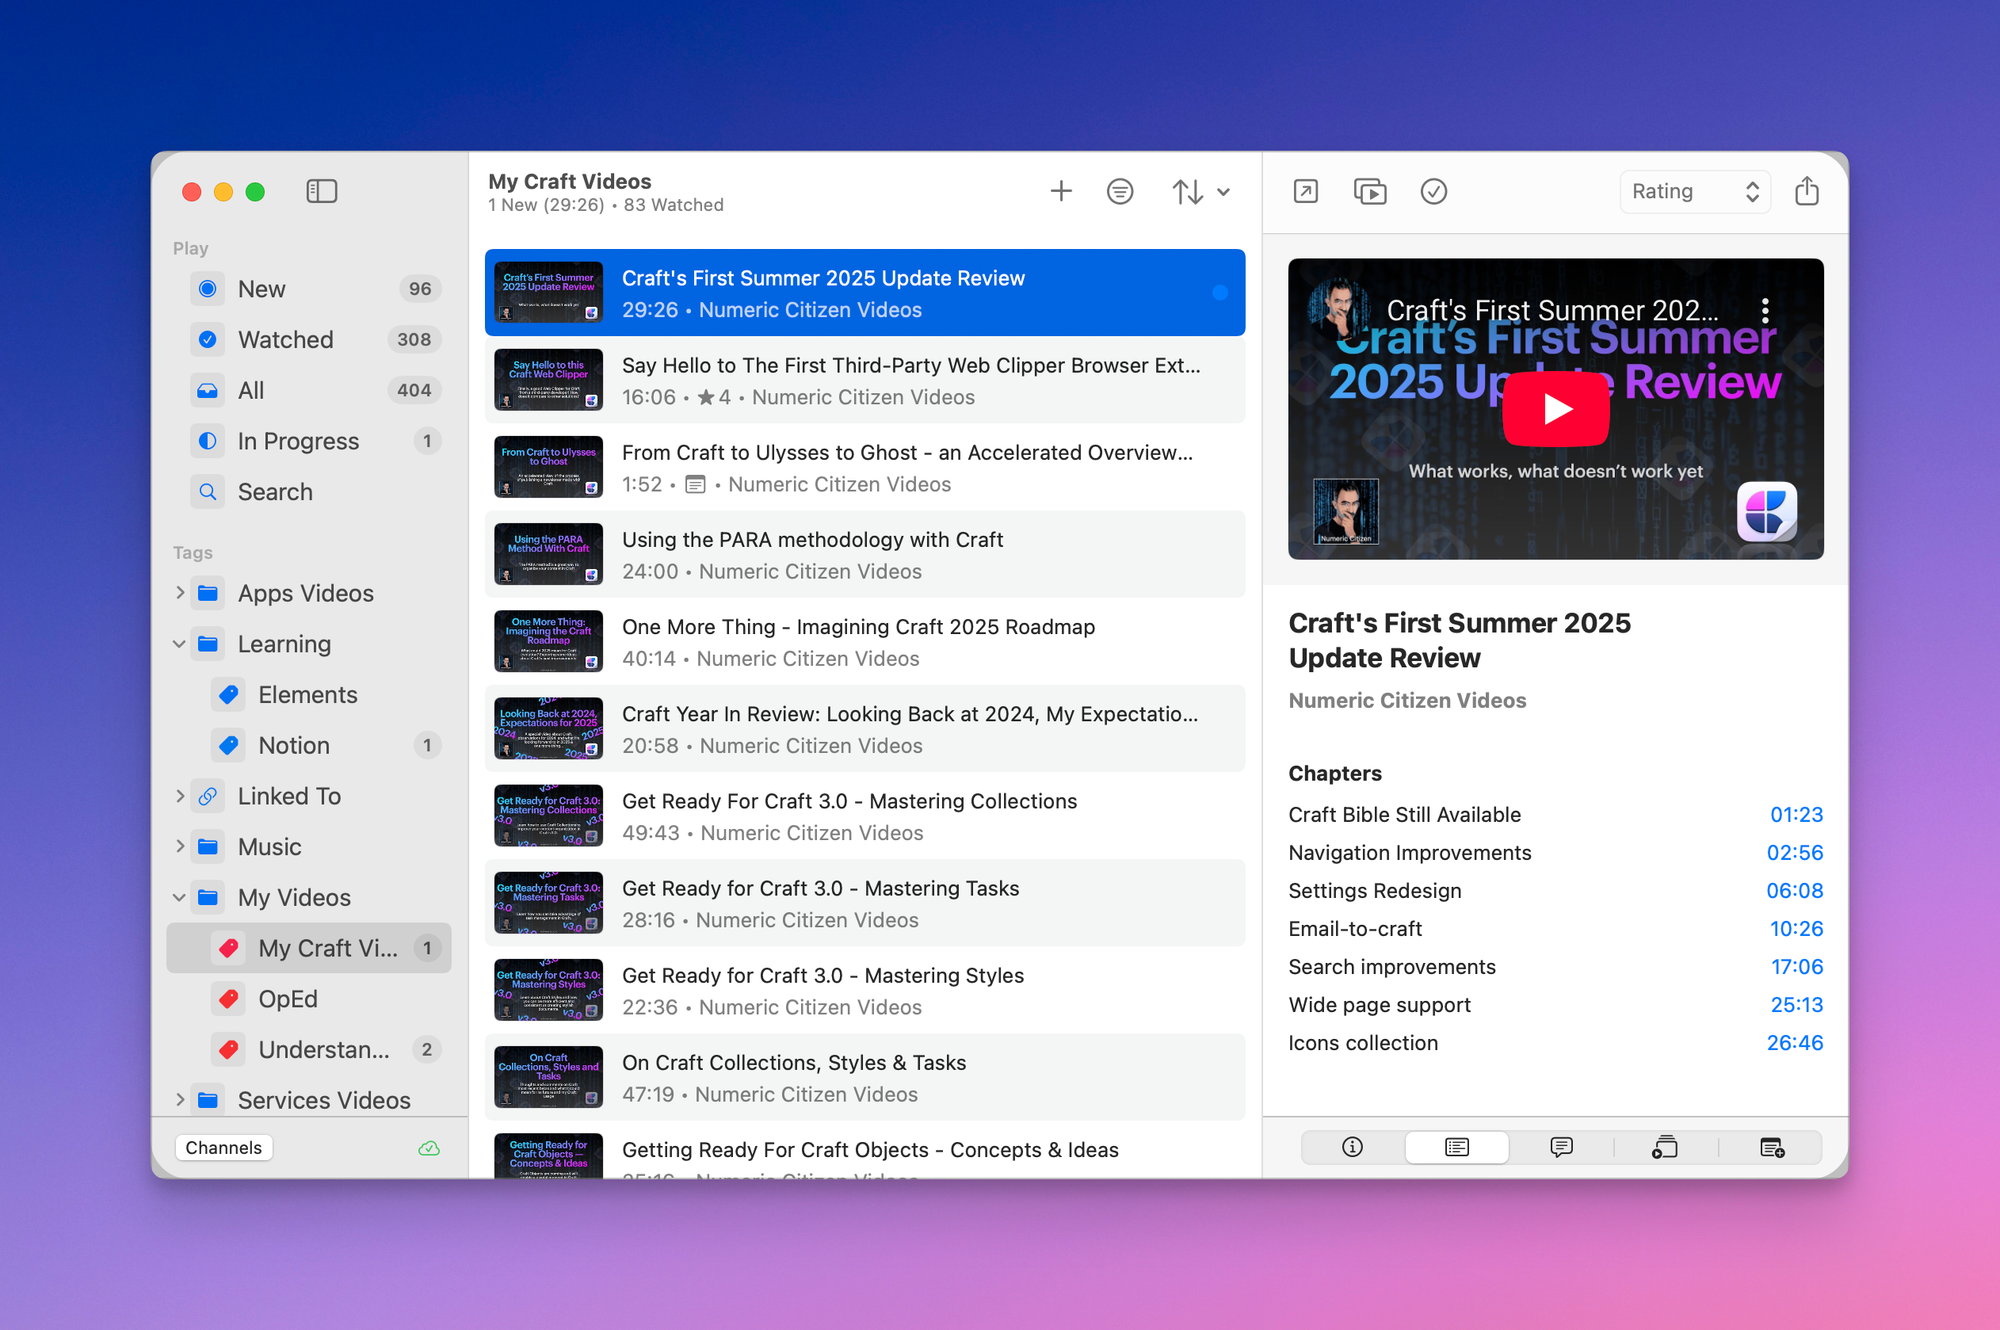Collapse the Learning folder
2000x1330 pixels.
click(180, 644)
